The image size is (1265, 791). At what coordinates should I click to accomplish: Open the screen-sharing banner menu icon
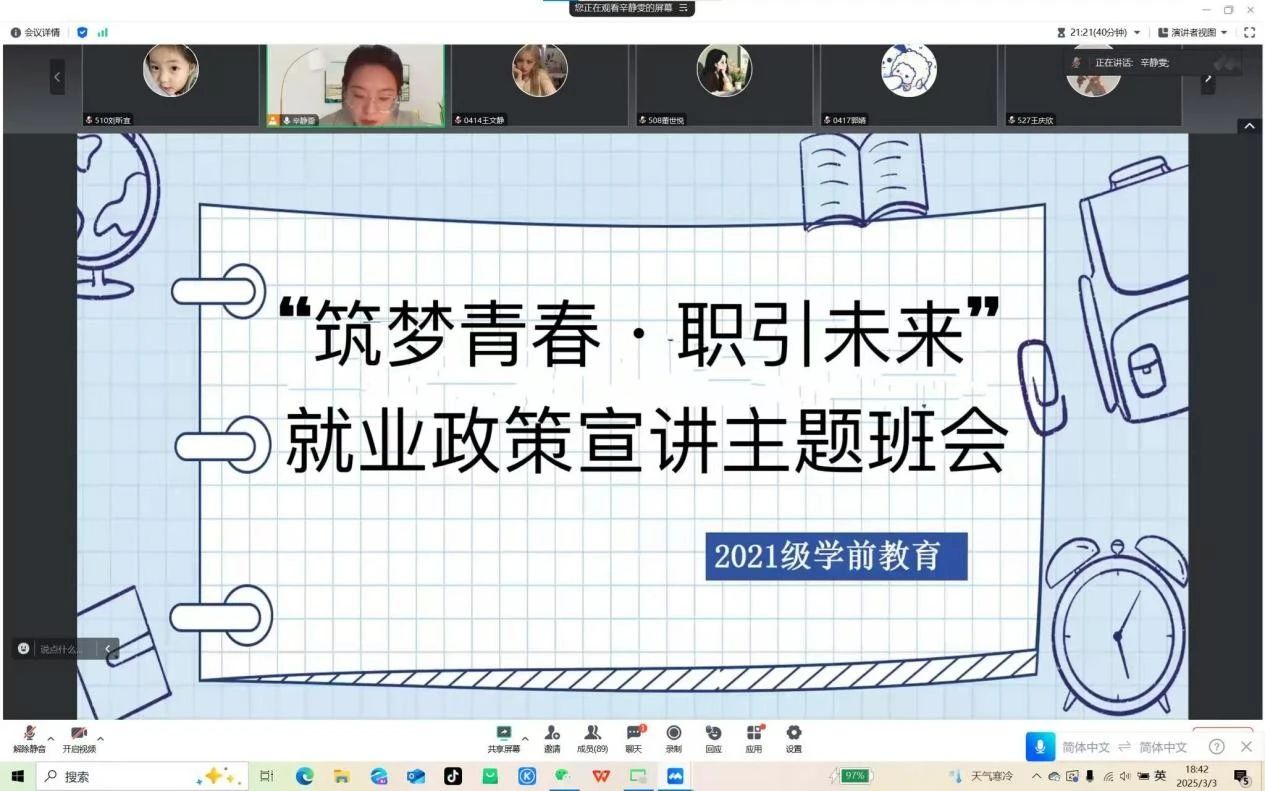(684, 7)
